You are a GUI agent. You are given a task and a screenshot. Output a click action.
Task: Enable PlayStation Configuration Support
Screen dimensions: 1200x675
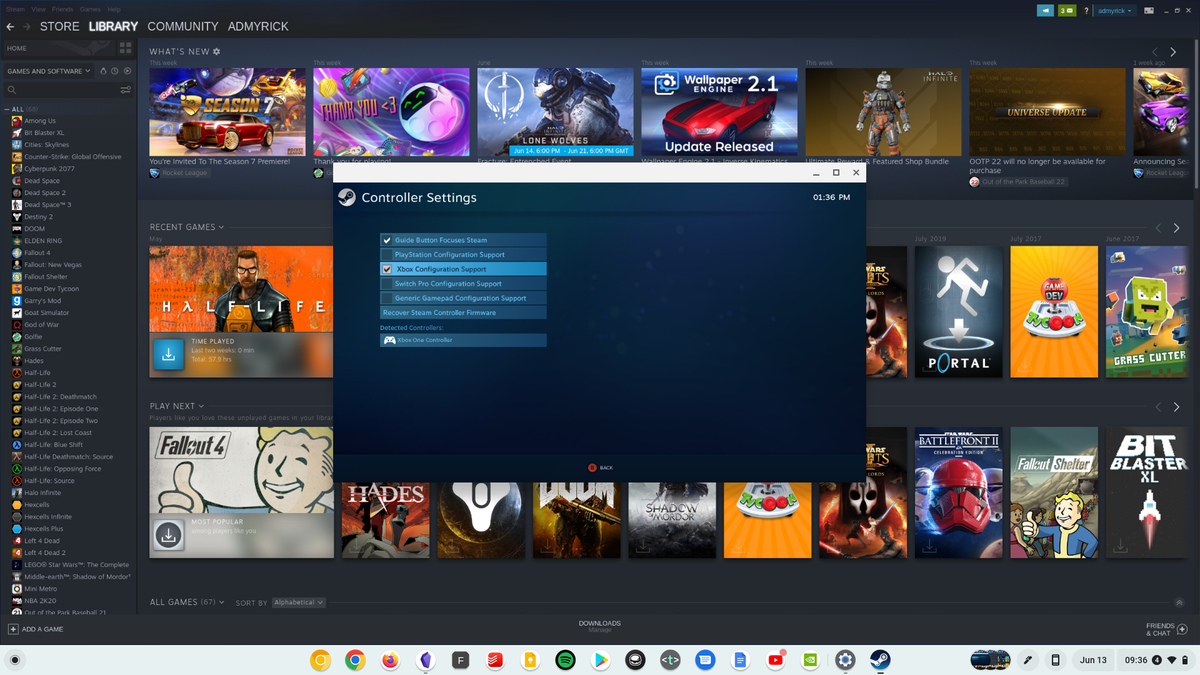(463, 254)
